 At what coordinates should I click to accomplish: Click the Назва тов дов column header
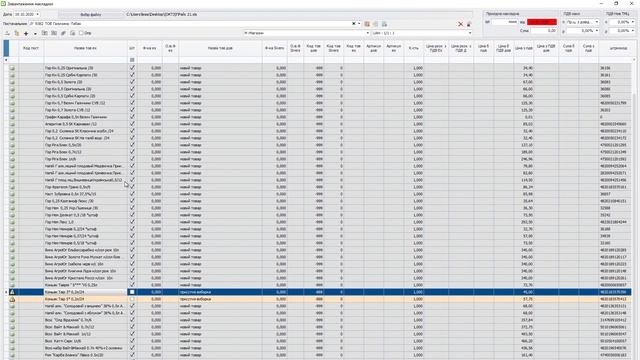[x=220, y=48]
